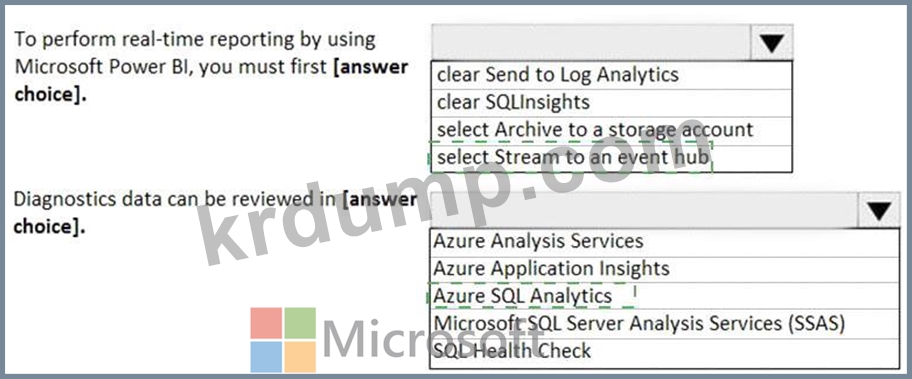Open the second dropdown arrow for diagnostics data
The height and width of the screenshot is (379, 912).
click(x=878, y=210)
